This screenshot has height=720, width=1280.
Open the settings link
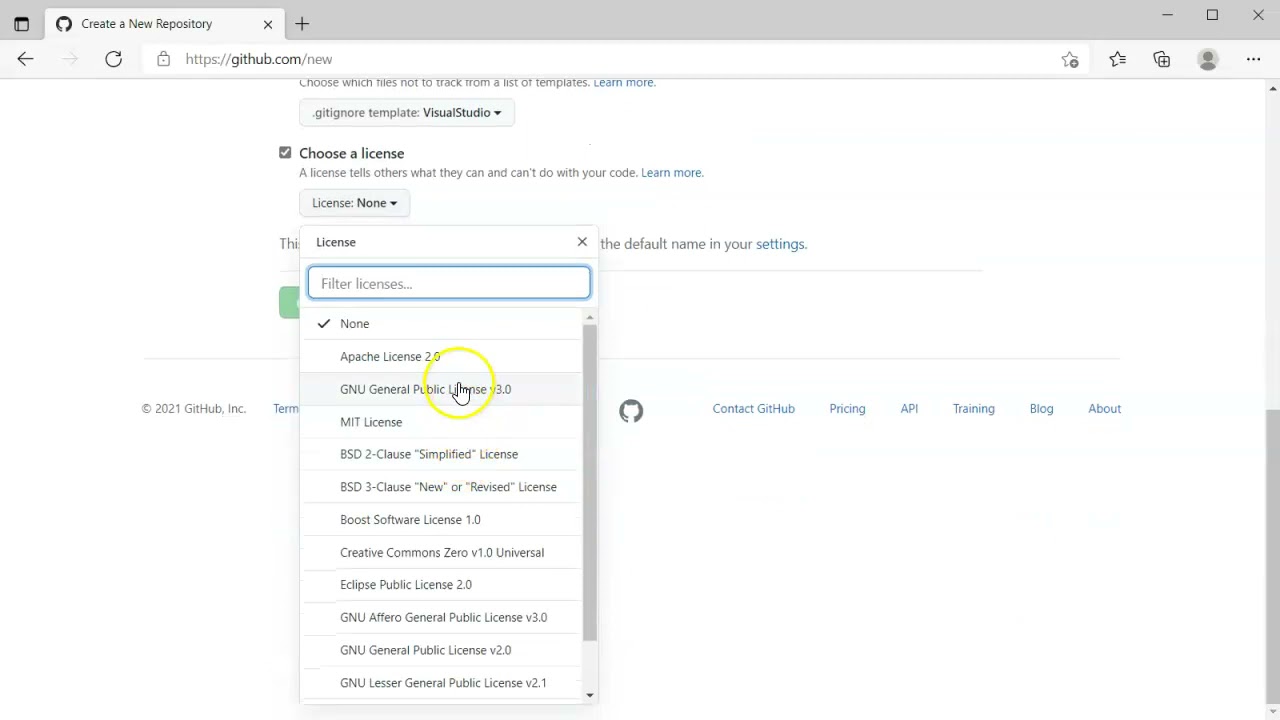[x=780, y=244]
